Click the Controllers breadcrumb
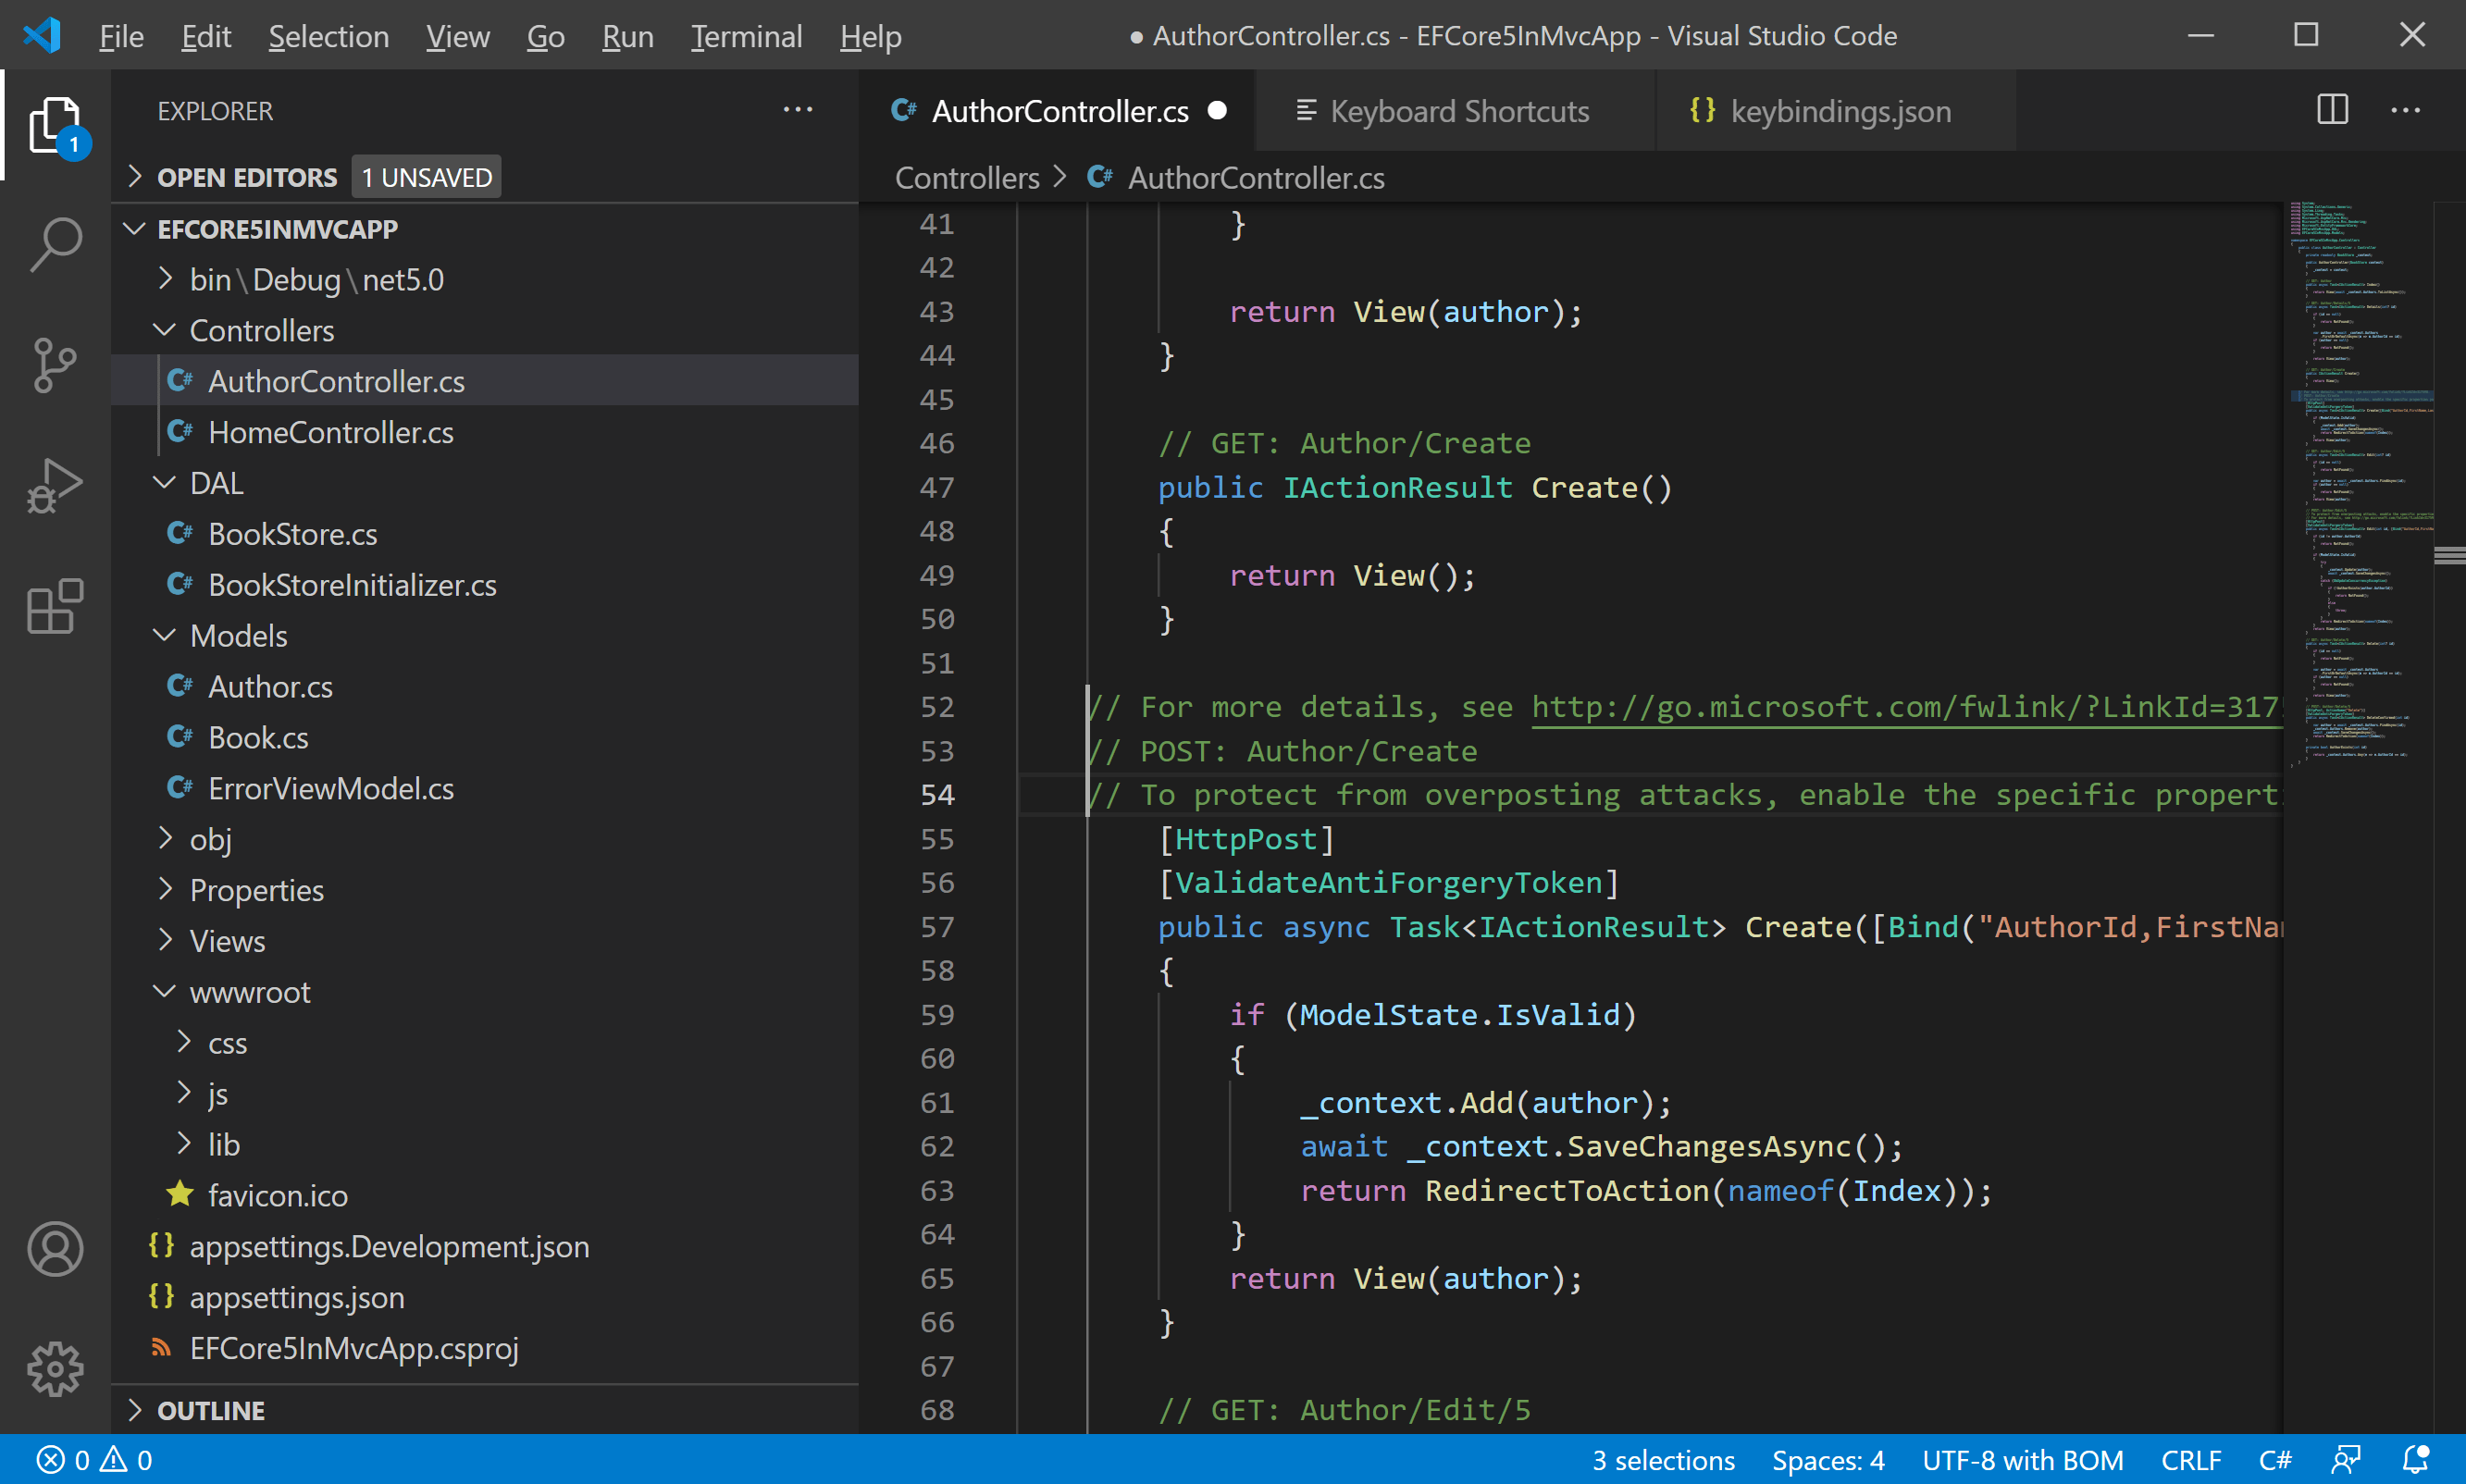 pyautogui.click(x=967, y=178)
